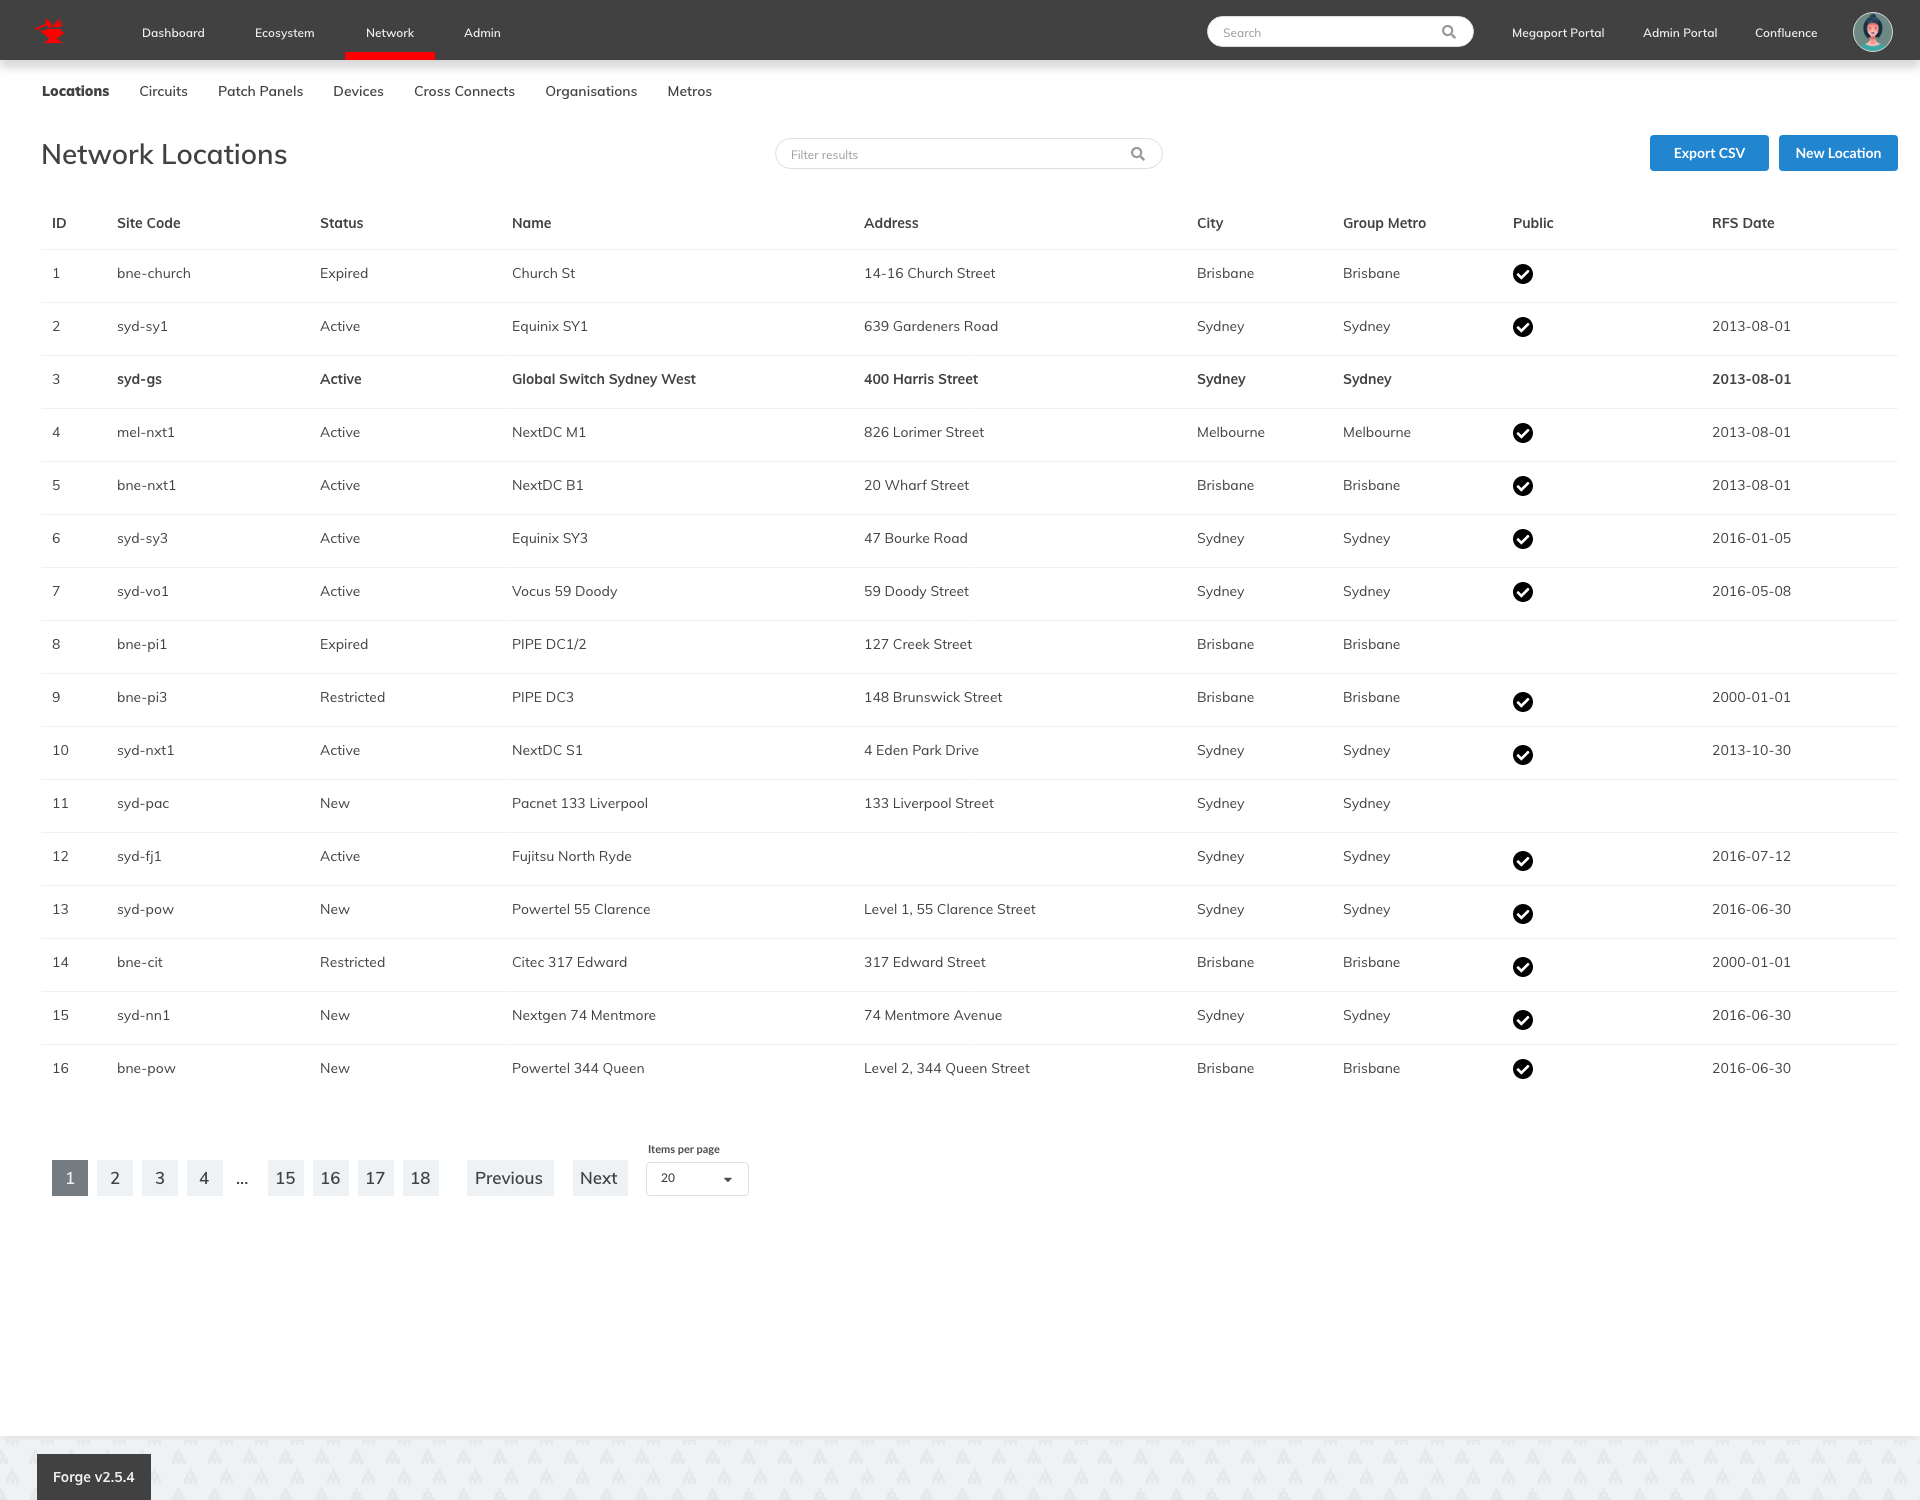Click the filter results magnifier icon
The height and width of the screenshot is (1500, 1920).
(x=1137, y=154)
